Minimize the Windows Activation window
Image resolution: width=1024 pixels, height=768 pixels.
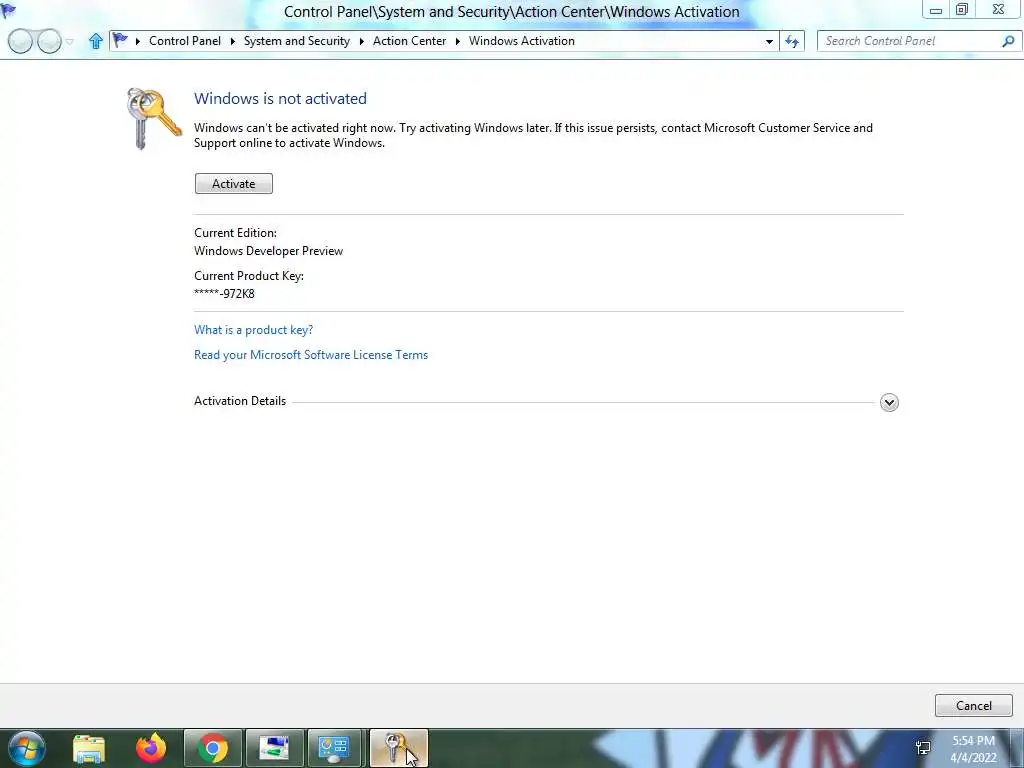click(x=935, y=10)
